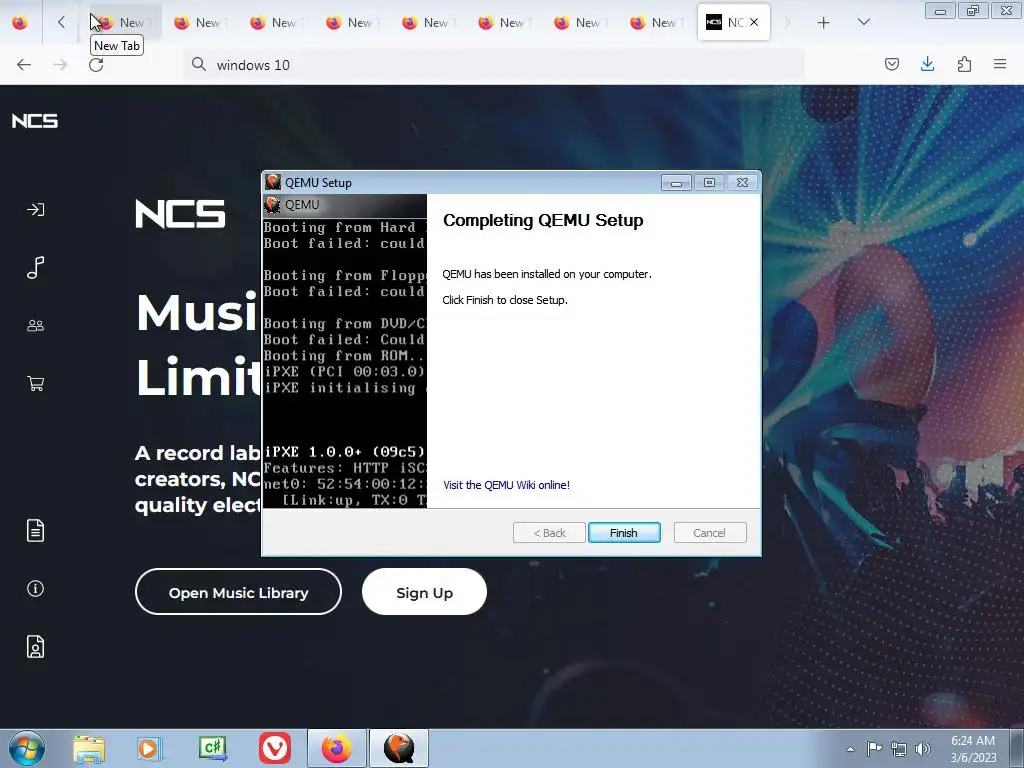Open the Firefox downloads arrow icon
This screenshot has width=1024, height=768.
coord(927,64)
